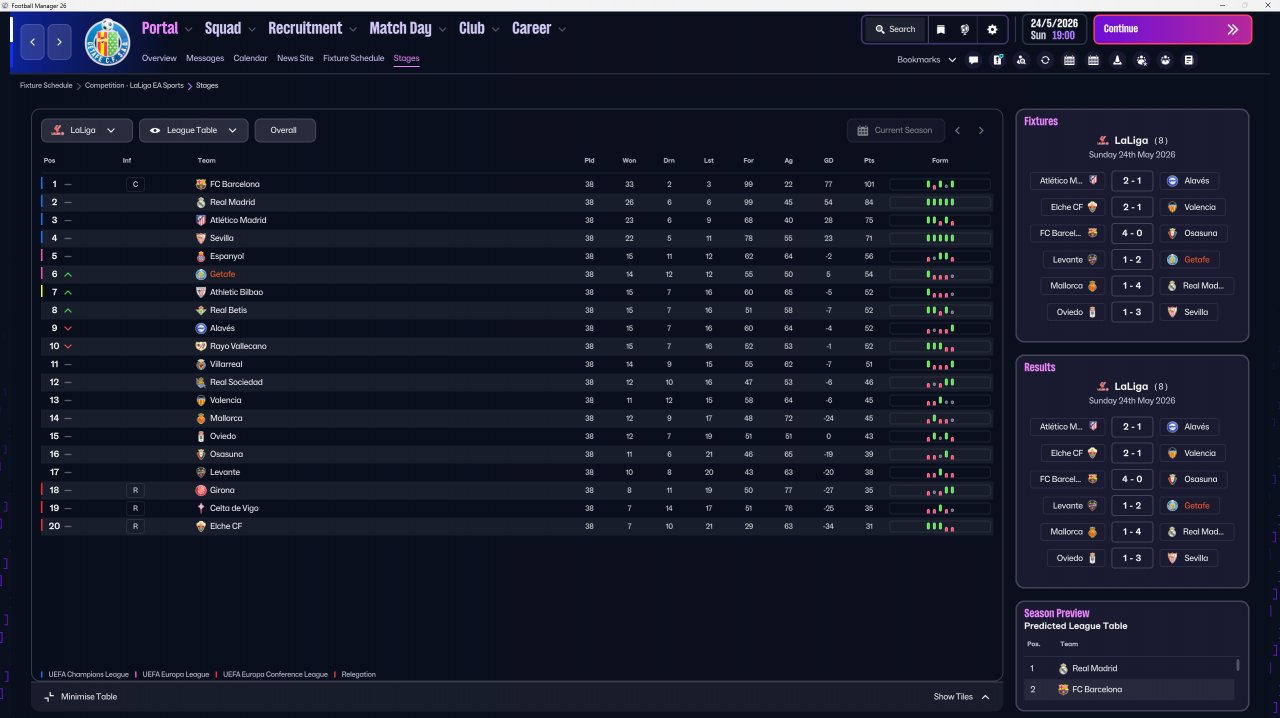Sort table by the Won column header
Image resolution: width=1280 pixels, height=718 pixels.
click(629, 160)
